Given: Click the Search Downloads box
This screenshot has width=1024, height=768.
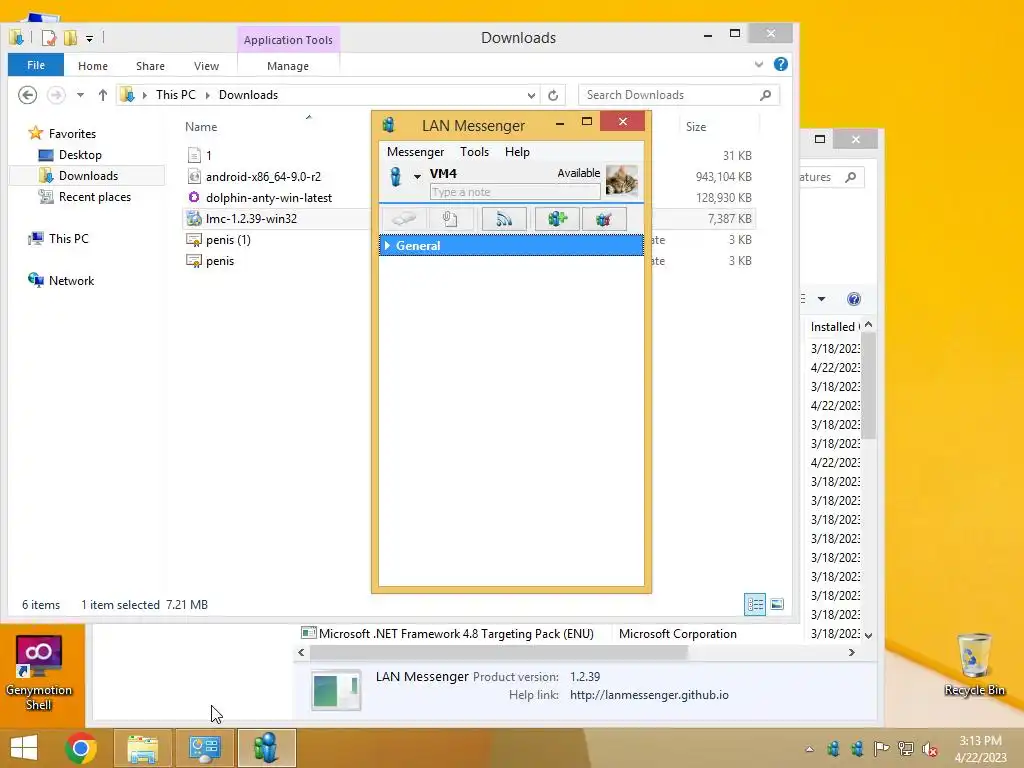Looking at the screenshot, I should click(x=679, y=95).
